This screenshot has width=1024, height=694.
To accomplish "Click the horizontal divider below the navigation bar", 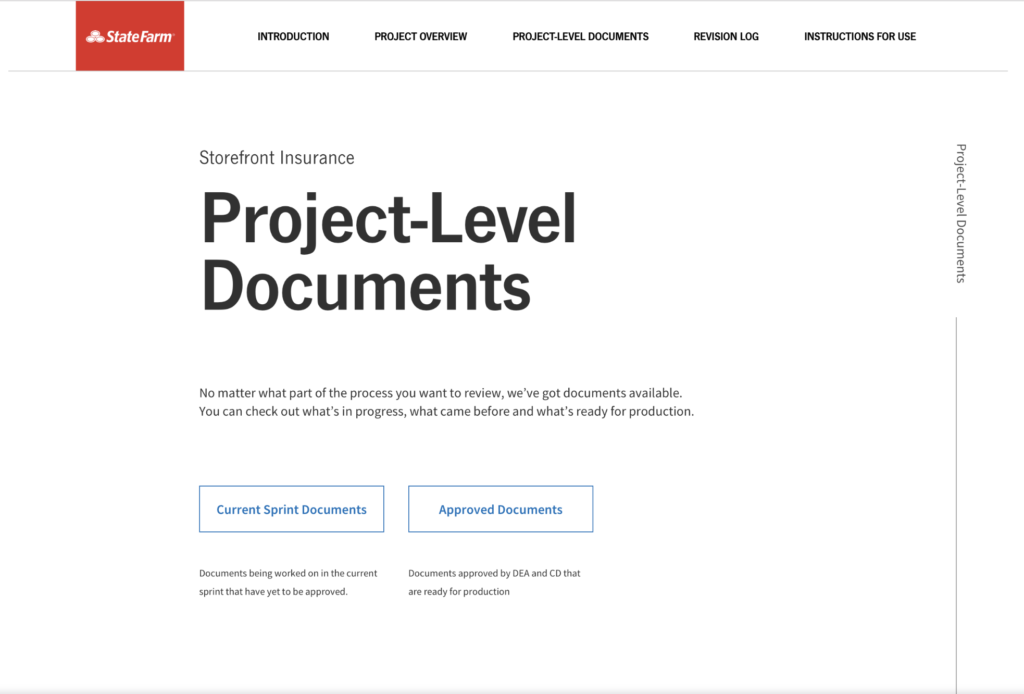I will click(600, 71).
